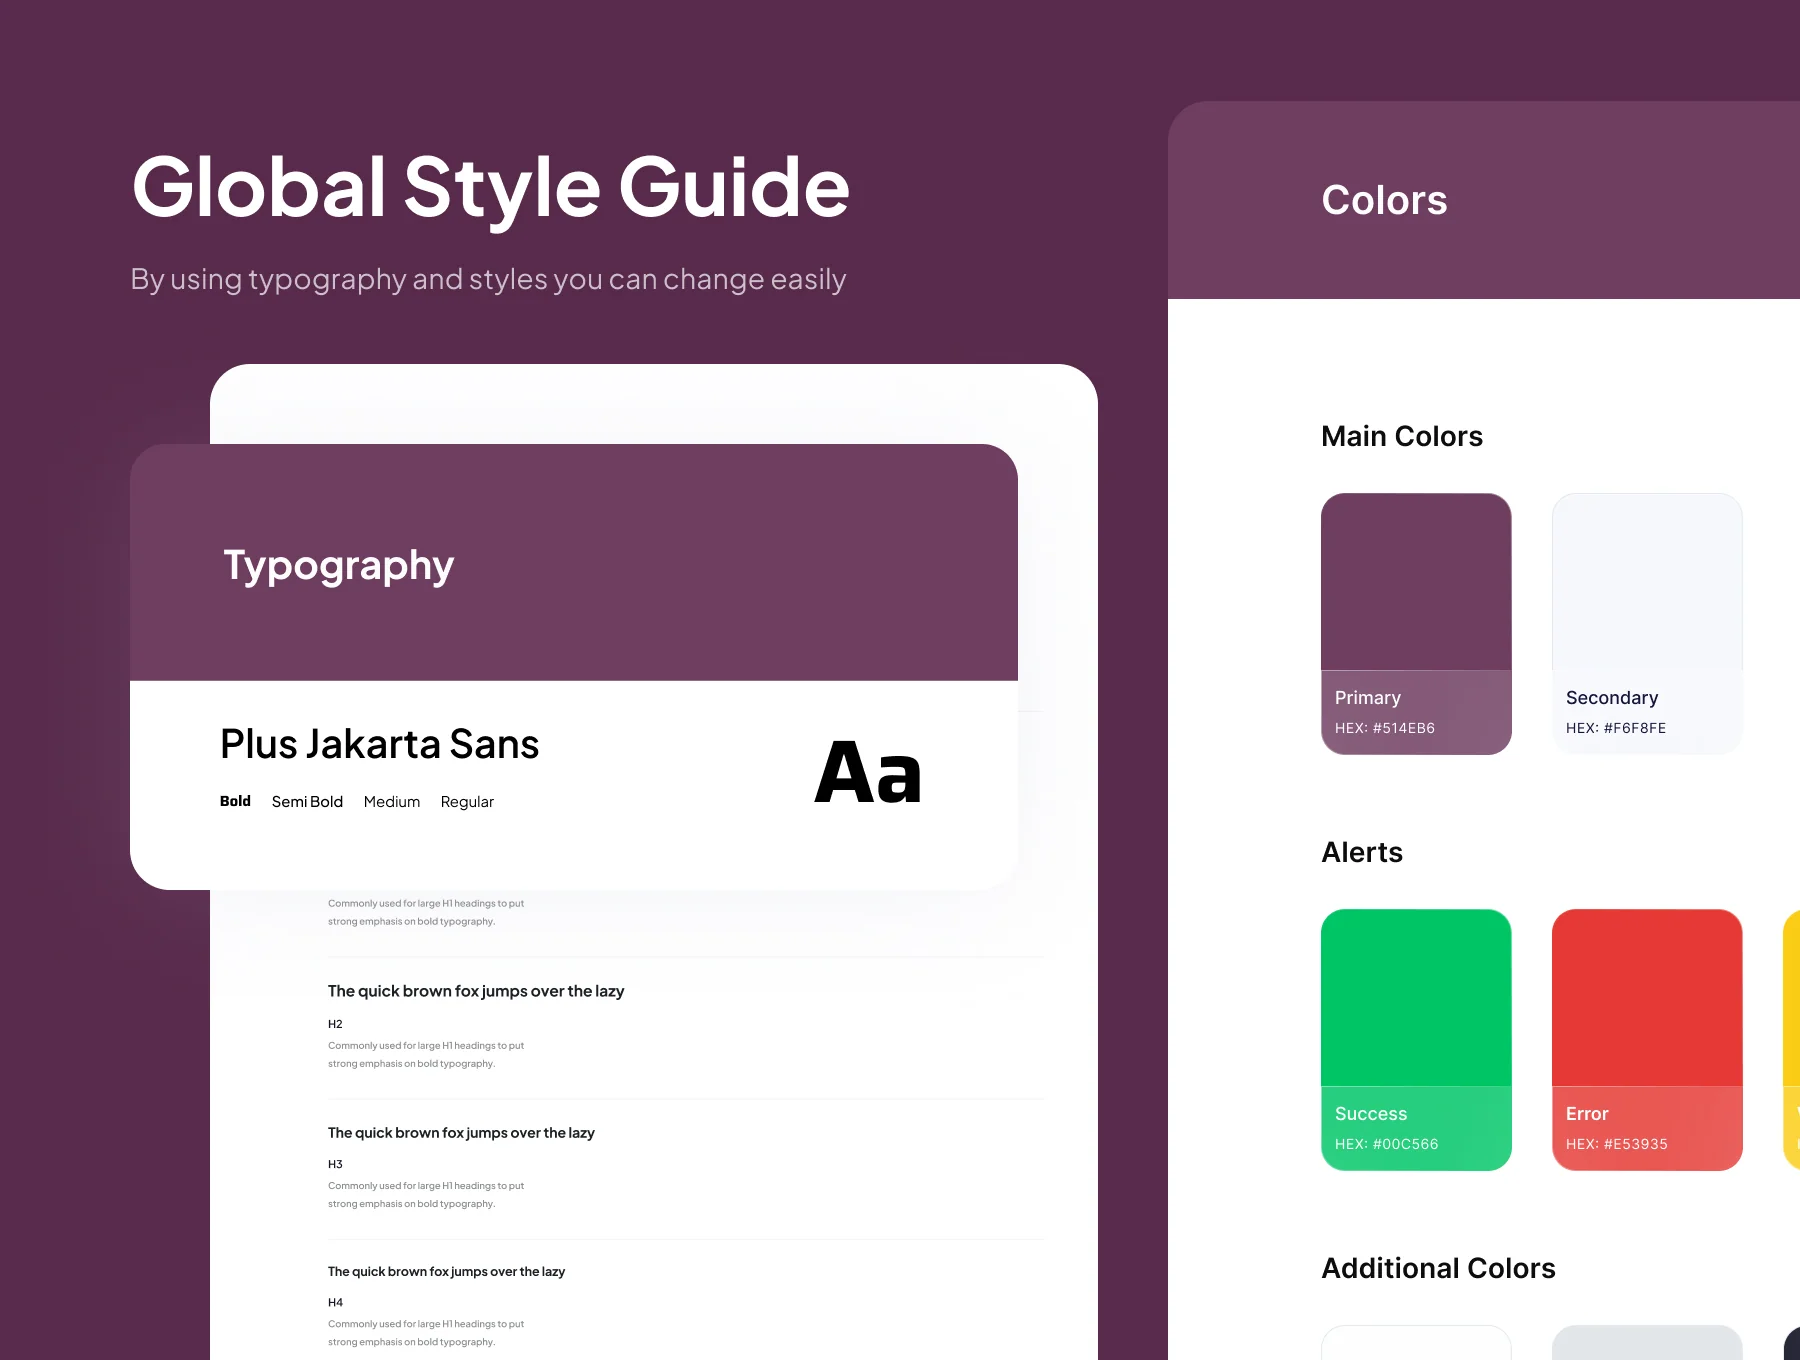Click the large Aa type specimen
The height and width of the screenshot is (1360, 1800).
[x=868, y=773]
